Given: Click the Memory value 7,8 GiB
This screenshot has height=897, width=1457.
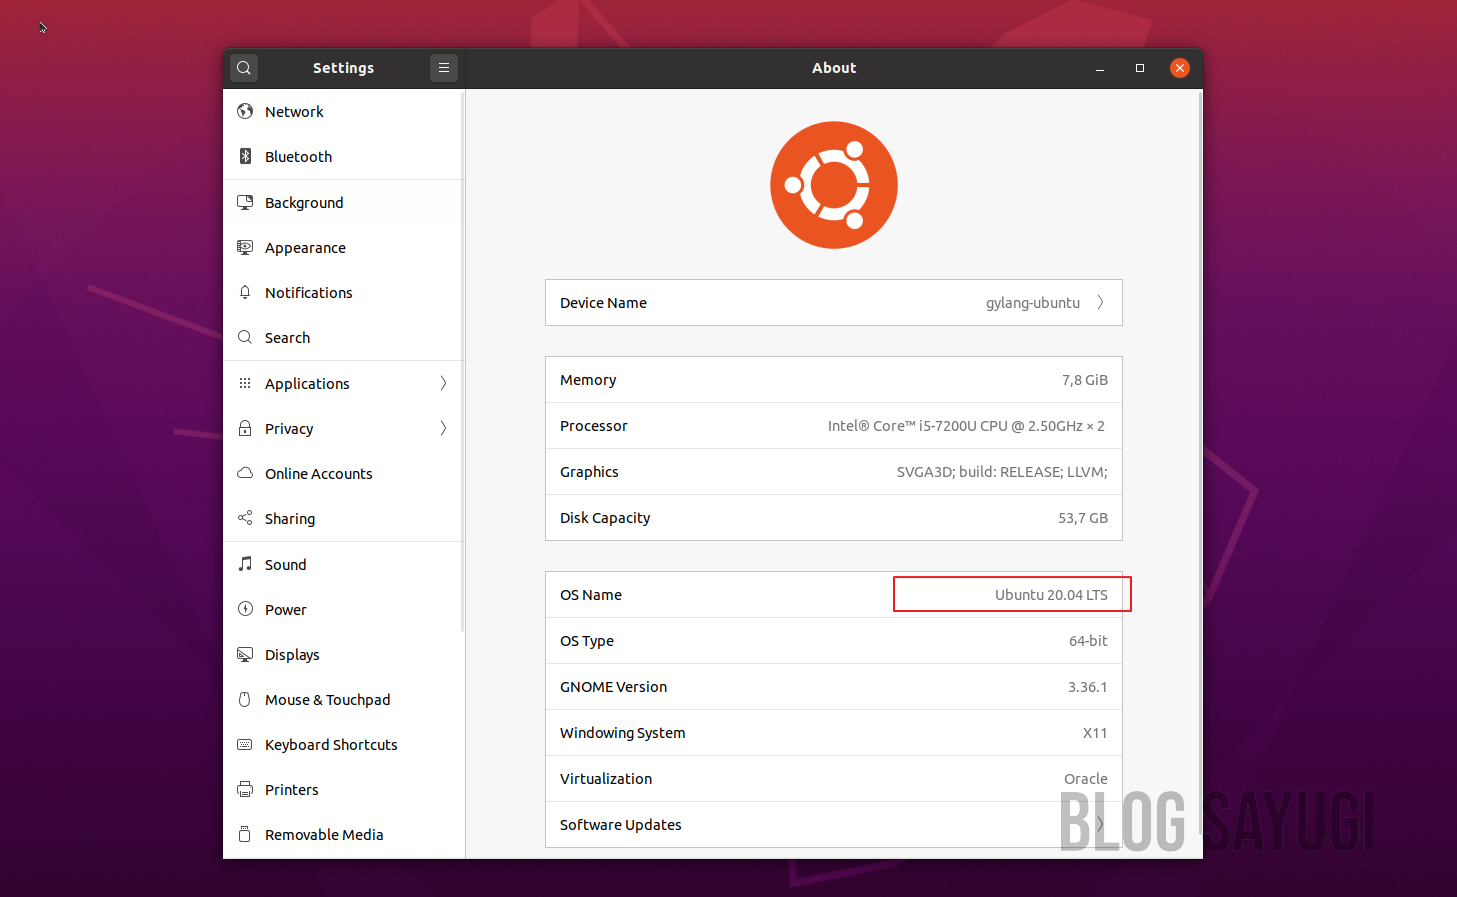Looking at the screenshot, I should (x=1085, y=380).
